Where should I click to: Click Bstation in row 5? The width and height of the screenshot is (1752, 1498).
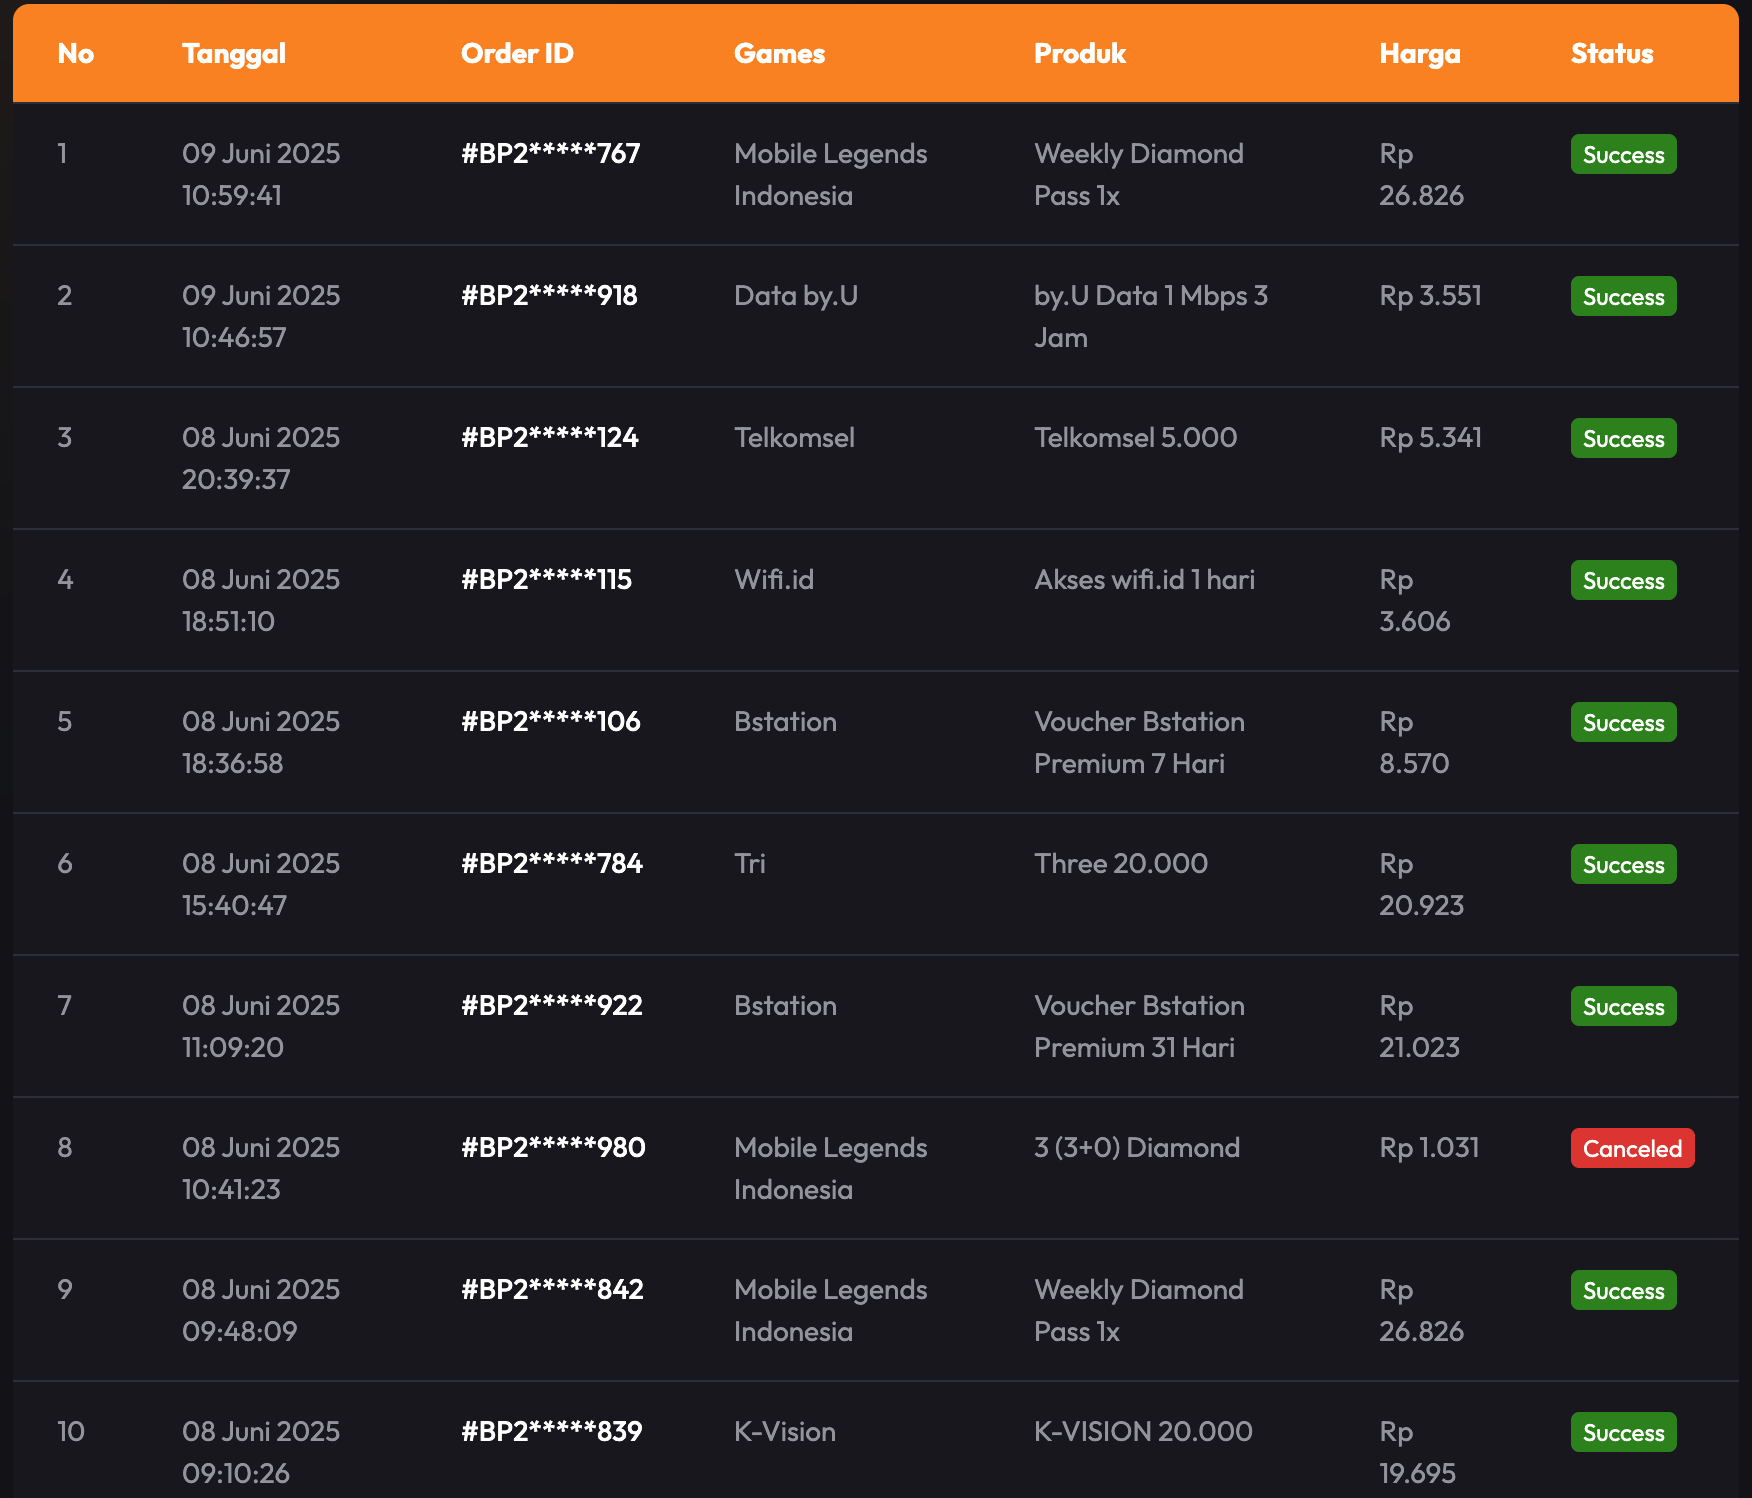click(785, 722)
